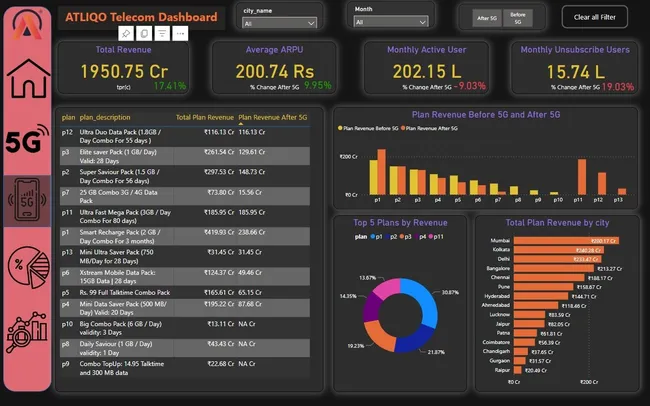
Task: Open the 5G wireless signal page icon
Action: 27,139
